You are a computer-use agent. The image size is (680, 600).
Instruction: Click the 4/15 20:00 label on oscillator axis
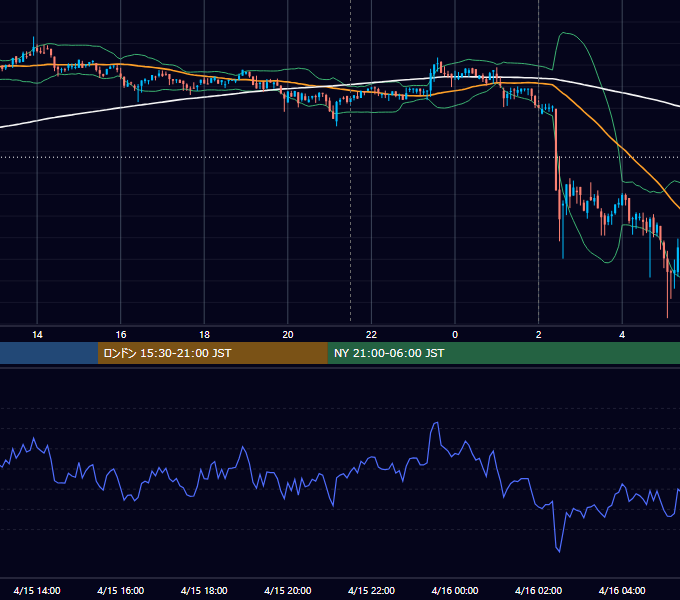point(288,590)
